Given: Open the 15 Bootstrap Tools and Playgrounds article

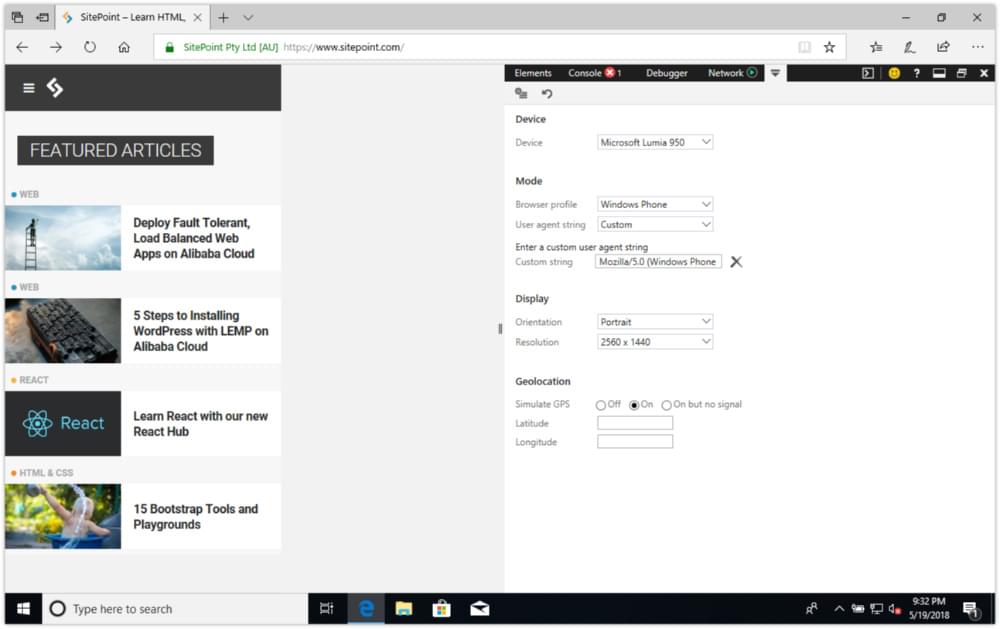Looking at the screenshot, I should pos(196,516).
